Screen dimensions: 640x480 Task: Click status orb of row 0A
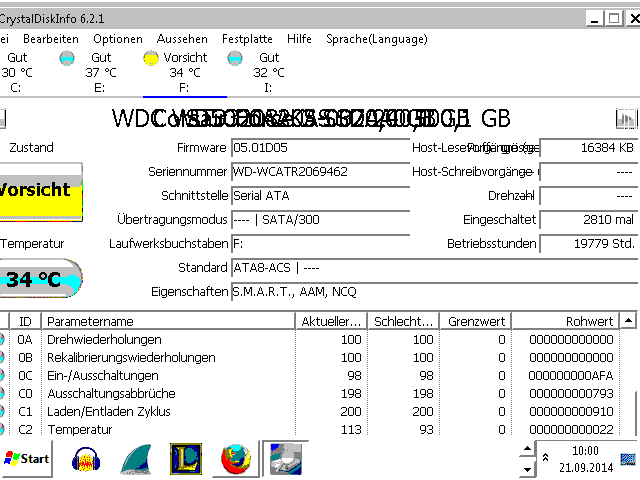click(2, 340)
